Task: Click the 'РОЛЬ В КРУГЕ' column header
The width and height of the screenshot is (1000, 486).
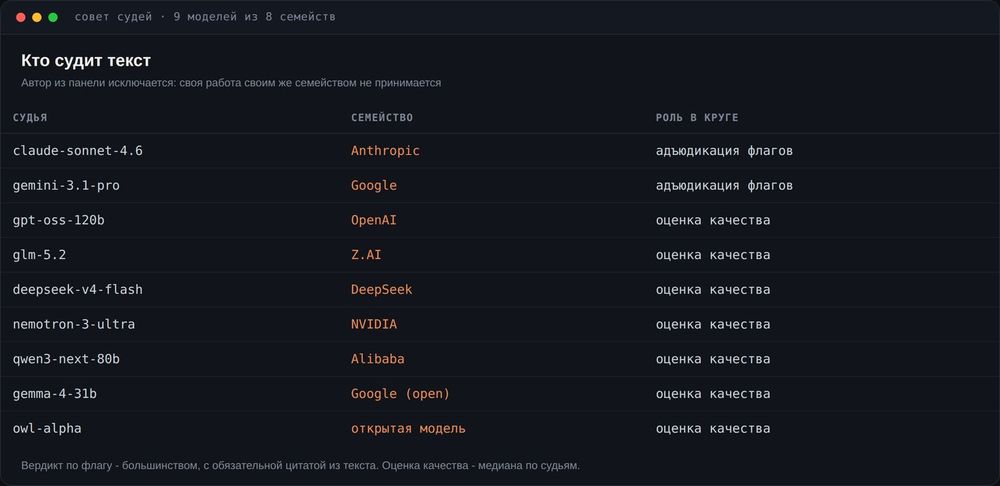Action: pyautogui.click(x=697, y=118)
